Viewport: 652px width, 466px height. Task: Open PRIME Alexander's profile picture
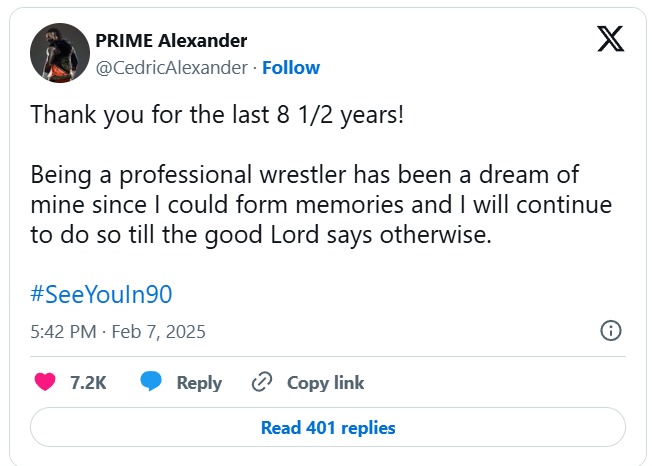(59, 53)
